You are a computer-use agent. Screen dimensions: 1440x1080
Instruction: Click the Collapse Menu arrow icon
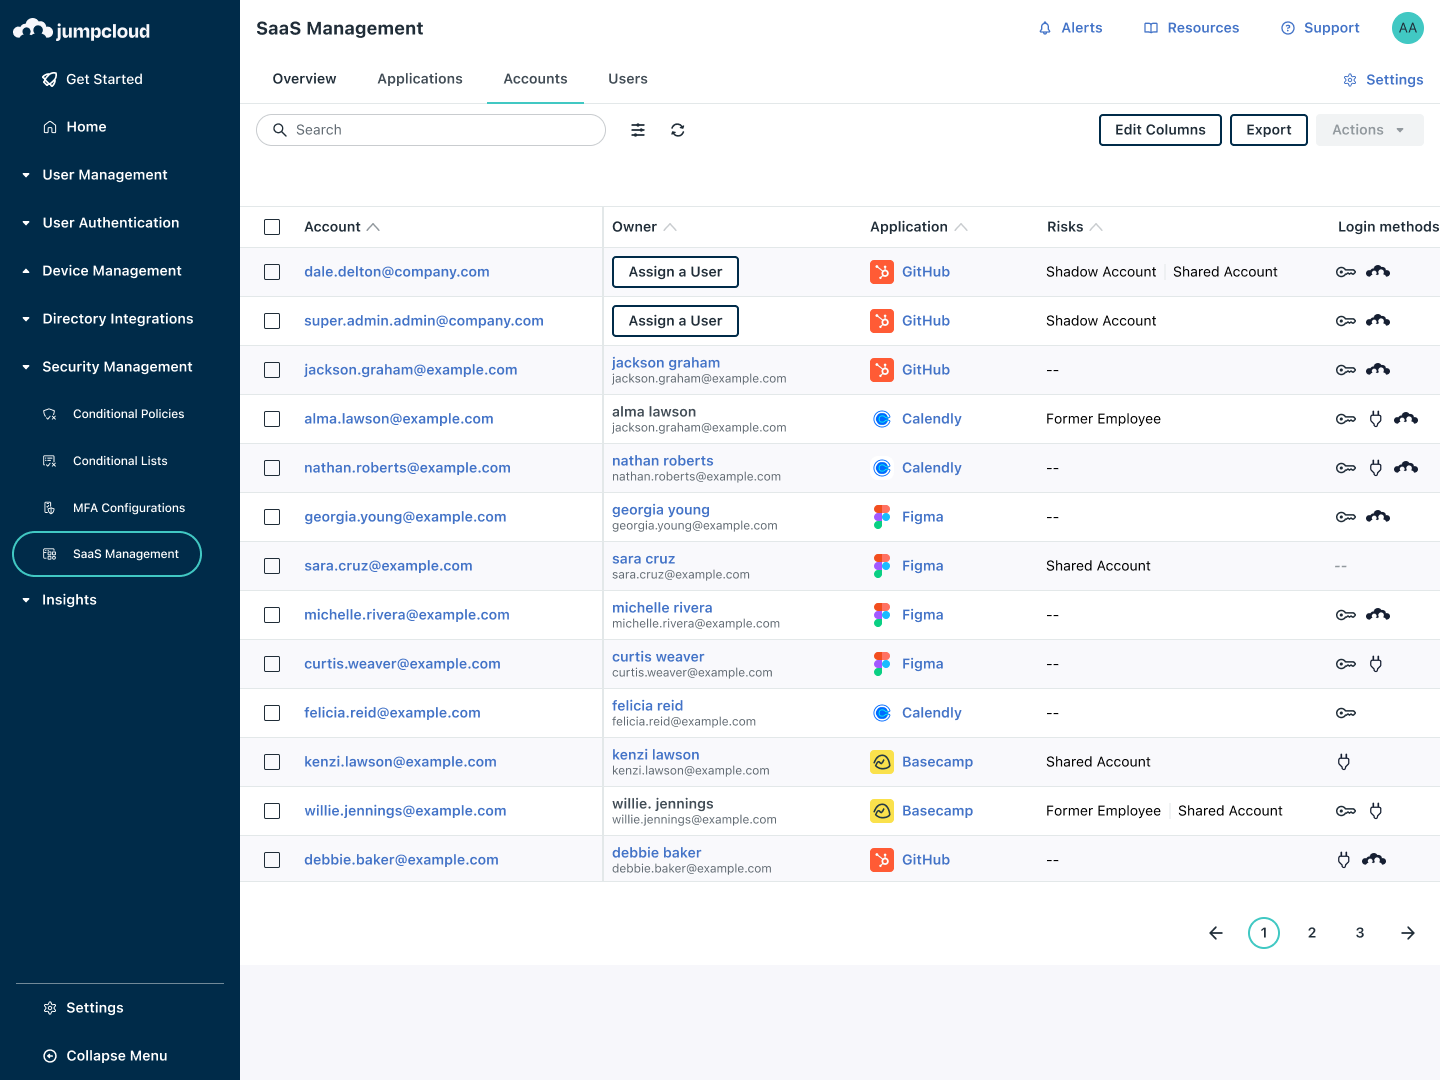click(50, 1056)
